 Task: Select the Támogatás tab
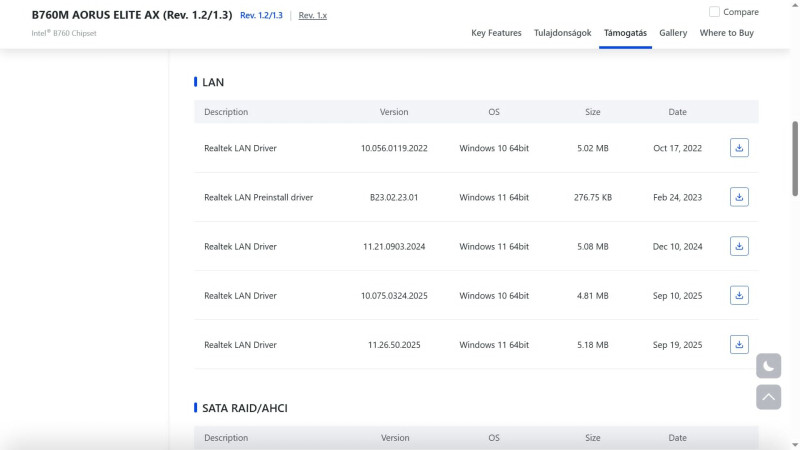(x=625, y=33)
